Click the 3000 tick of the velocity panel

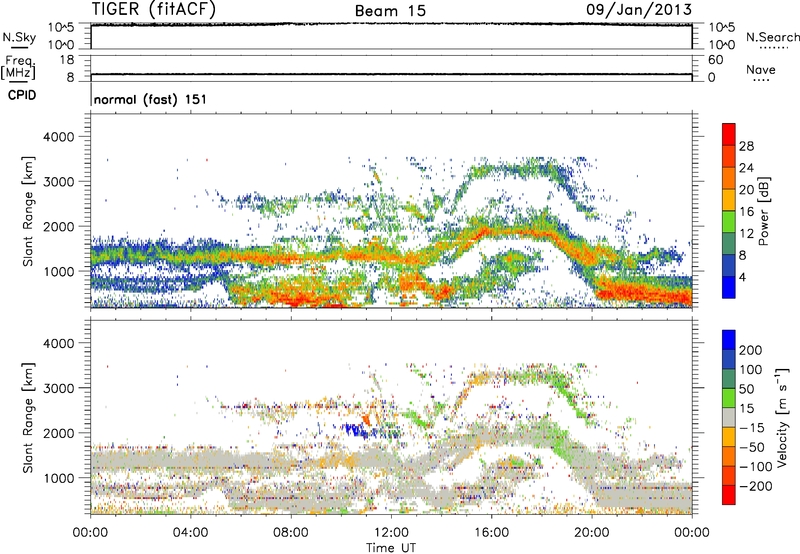click(x=59, y=388)
